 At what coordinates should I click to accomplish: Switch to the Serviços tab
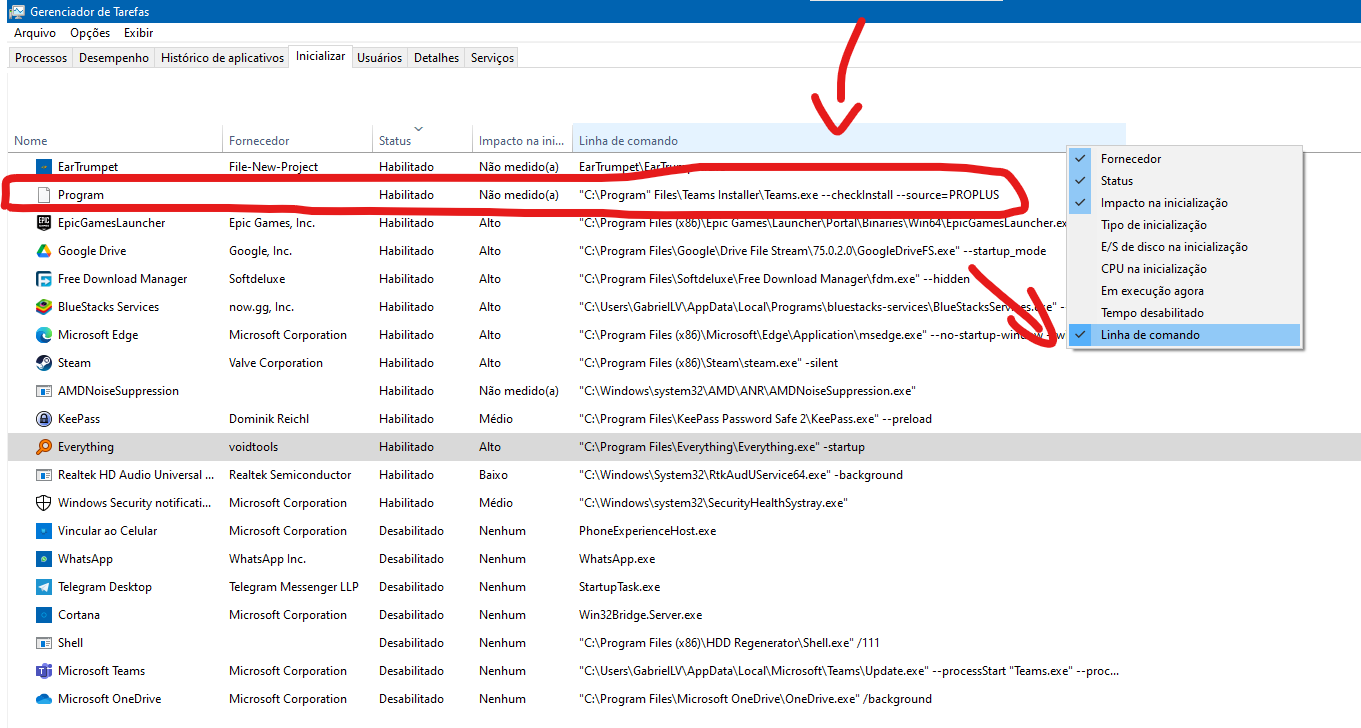coord(492,58)
